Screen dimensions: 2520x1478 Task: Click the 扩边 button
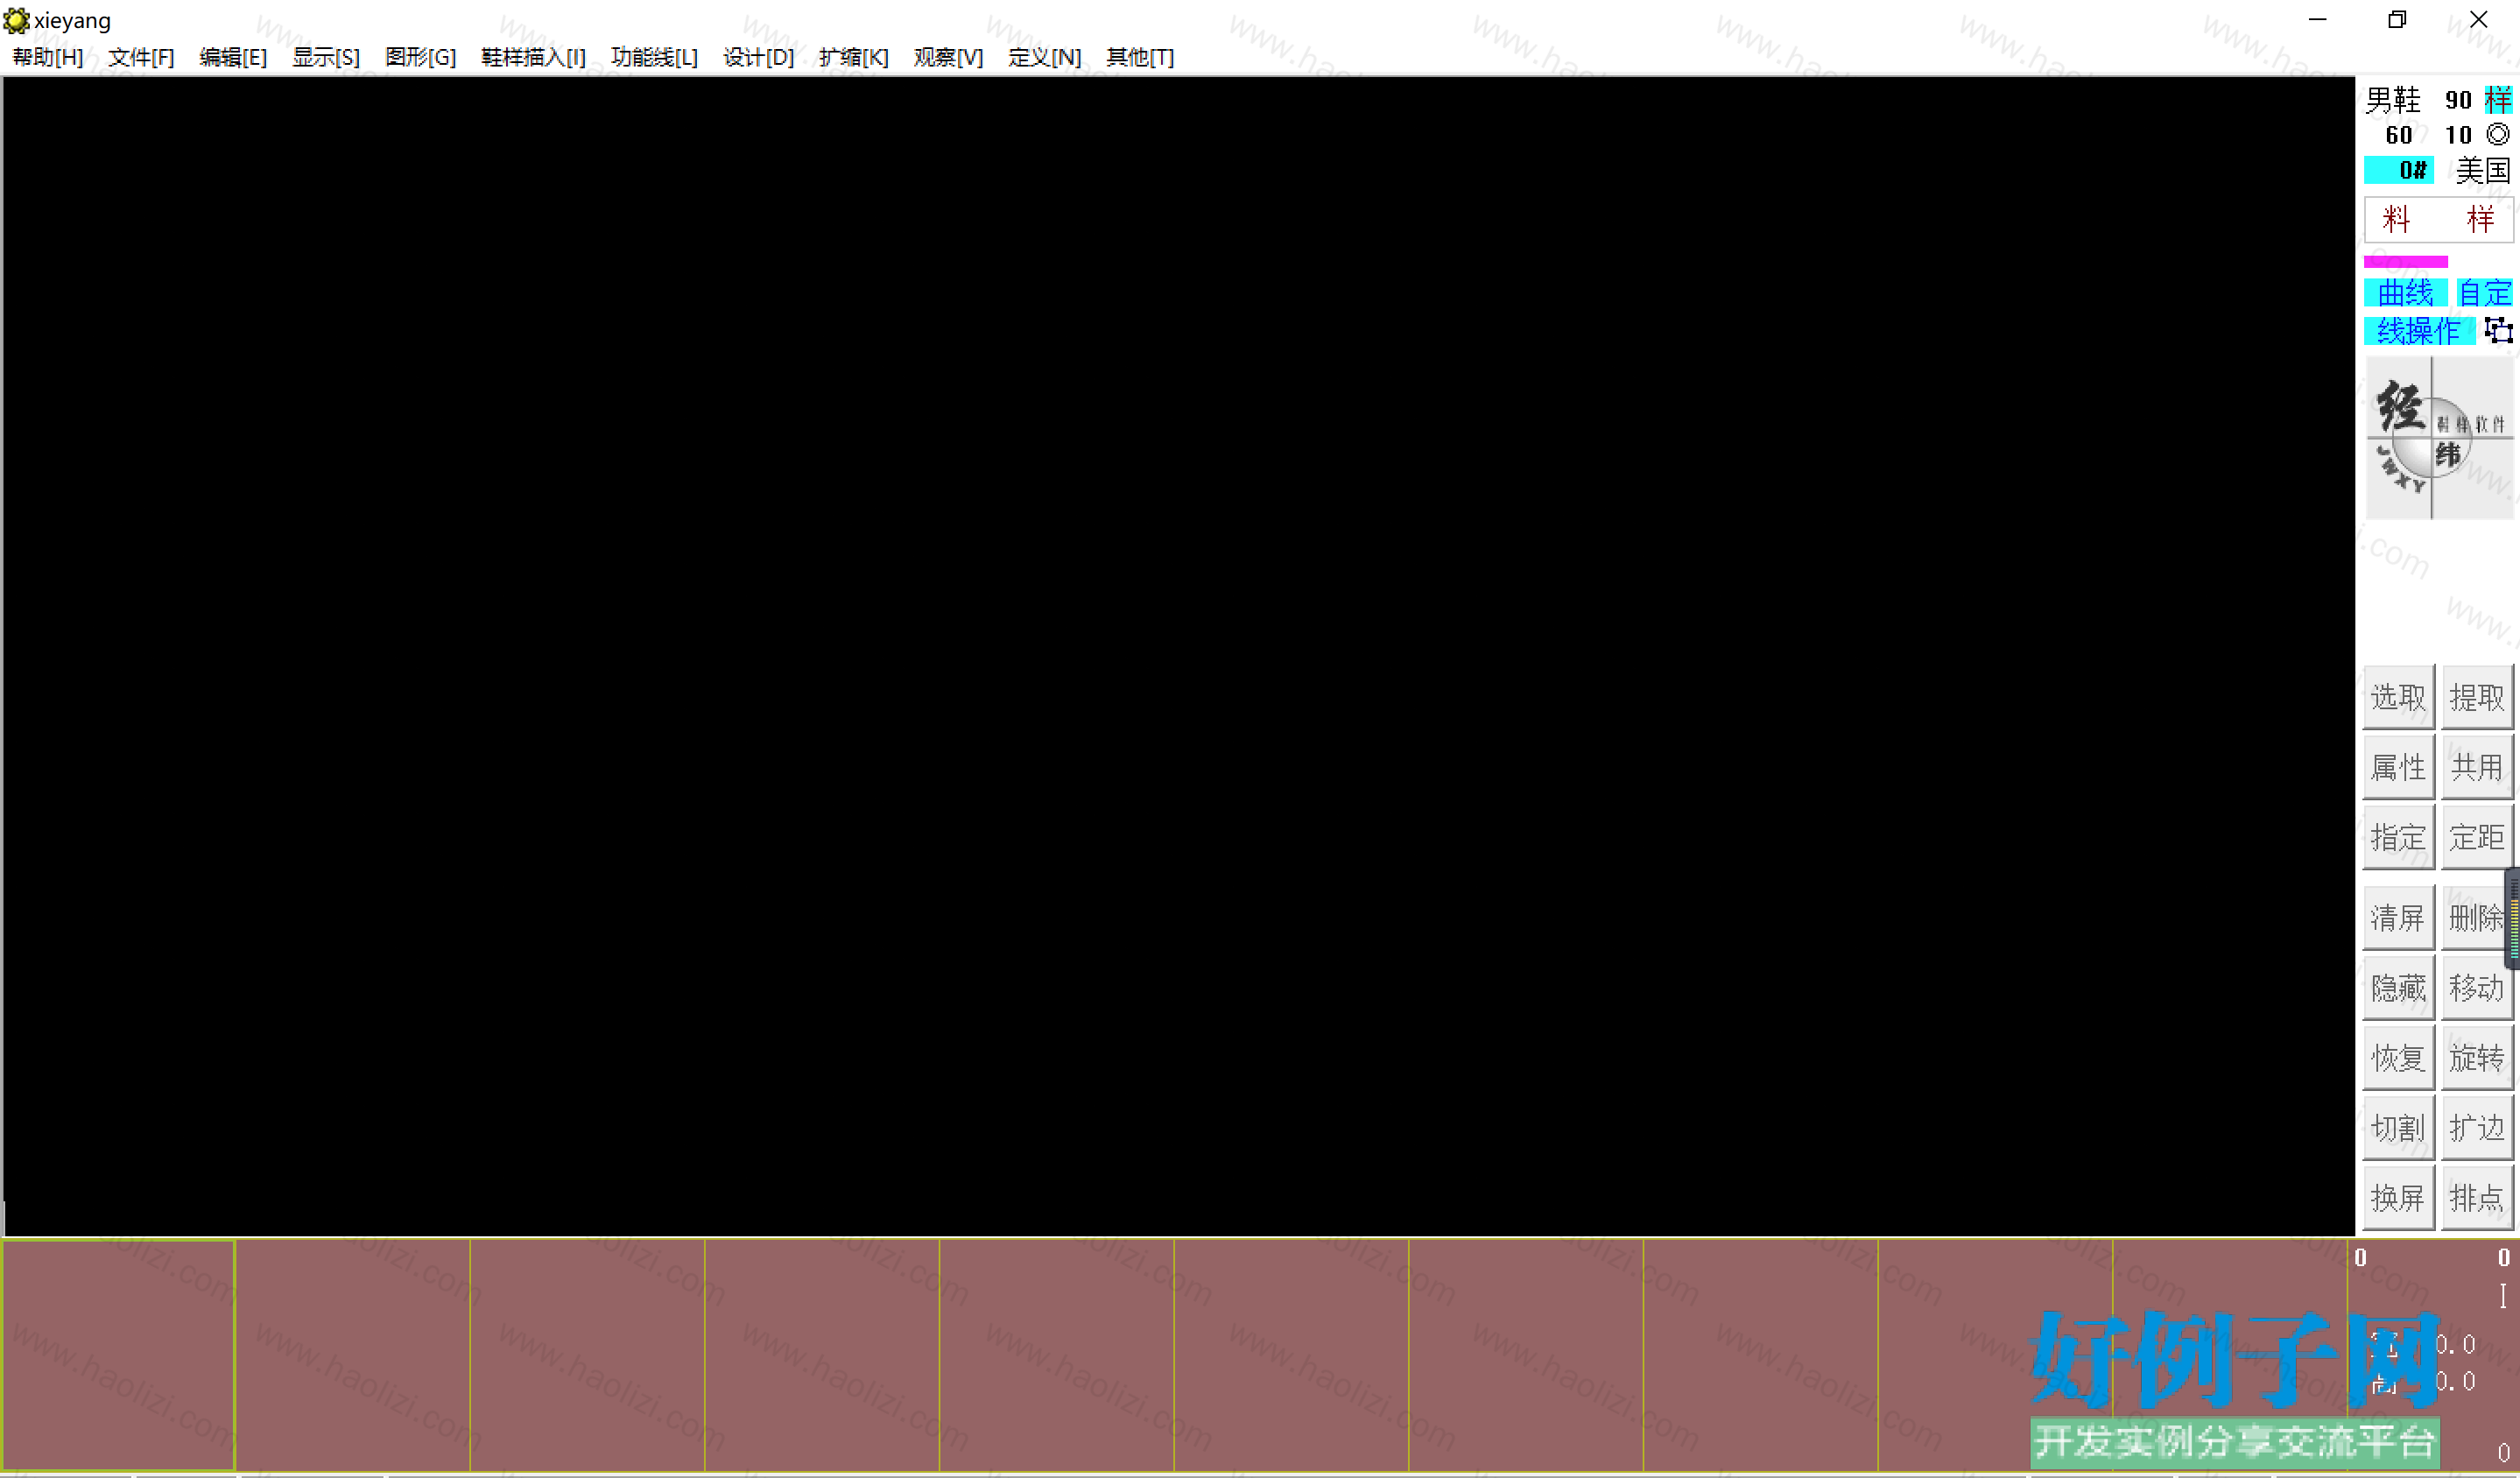[x=2476, y=1128]
